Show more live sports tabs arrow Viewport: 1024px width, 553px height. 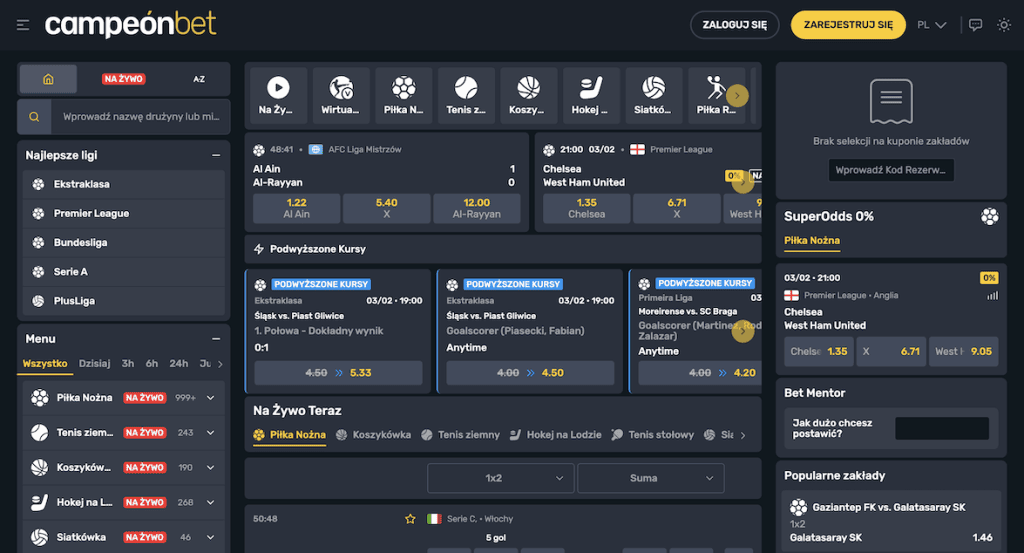click(x=743, y=435)
